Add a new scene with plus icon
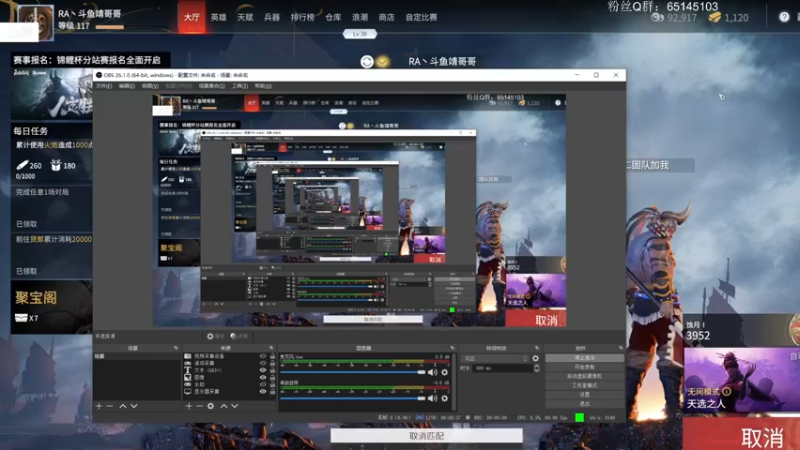The image size is (800, 450). point(99,406)
